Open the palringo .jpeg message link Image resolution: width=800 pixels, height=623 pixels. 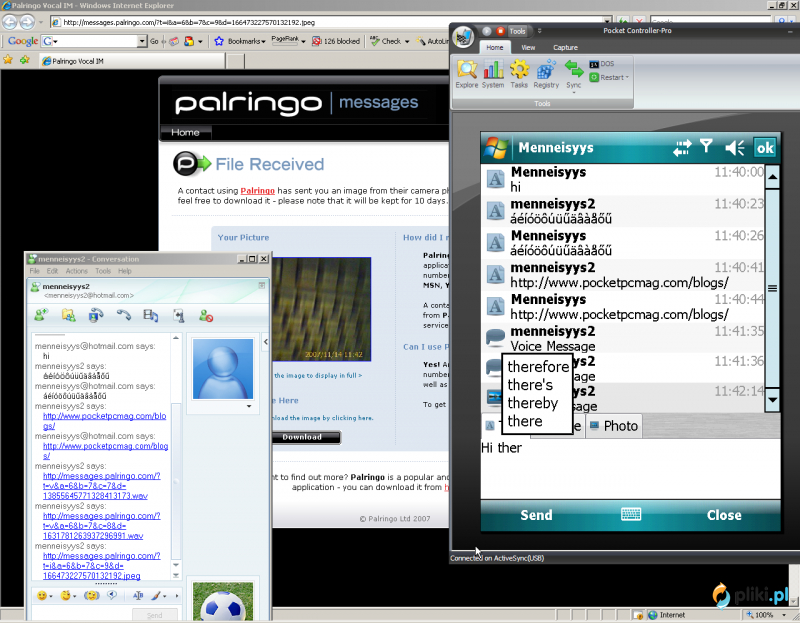(x=102, y=565)
